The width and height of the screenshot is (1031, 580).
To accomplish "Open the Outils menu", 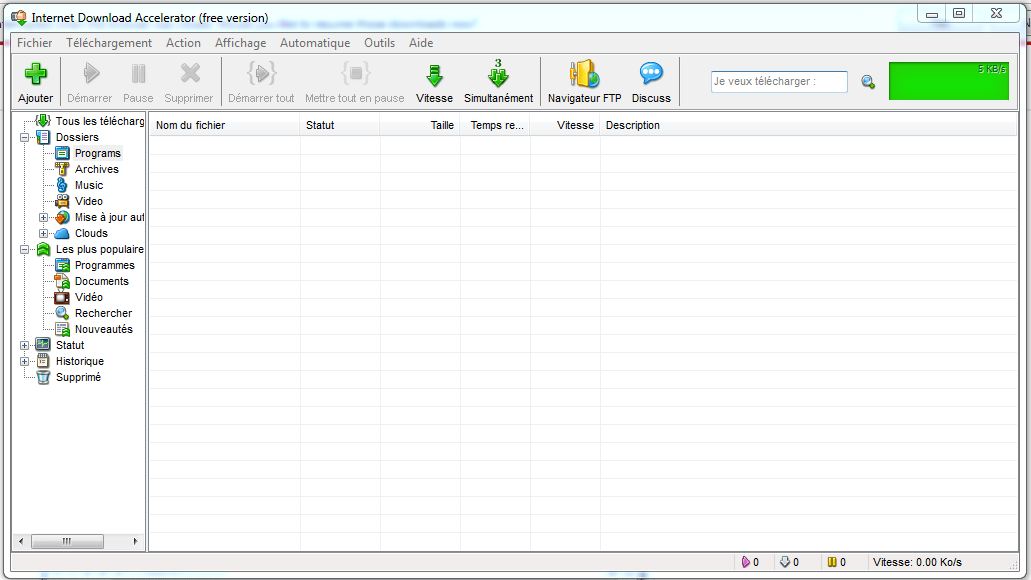I will pyautogui.click(x=379, y=43).
